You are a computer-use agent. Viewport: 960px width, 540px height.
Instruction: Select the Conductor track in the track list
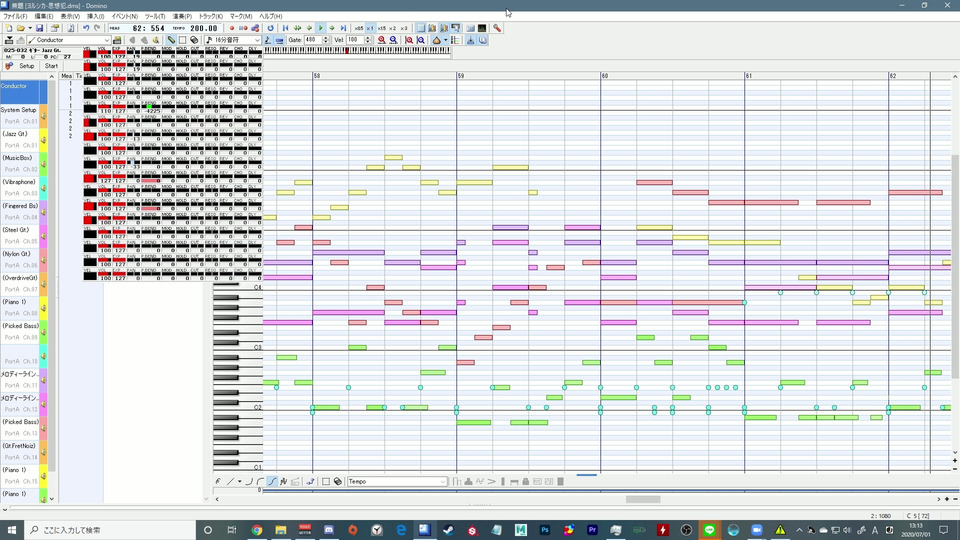coord(23,92)
